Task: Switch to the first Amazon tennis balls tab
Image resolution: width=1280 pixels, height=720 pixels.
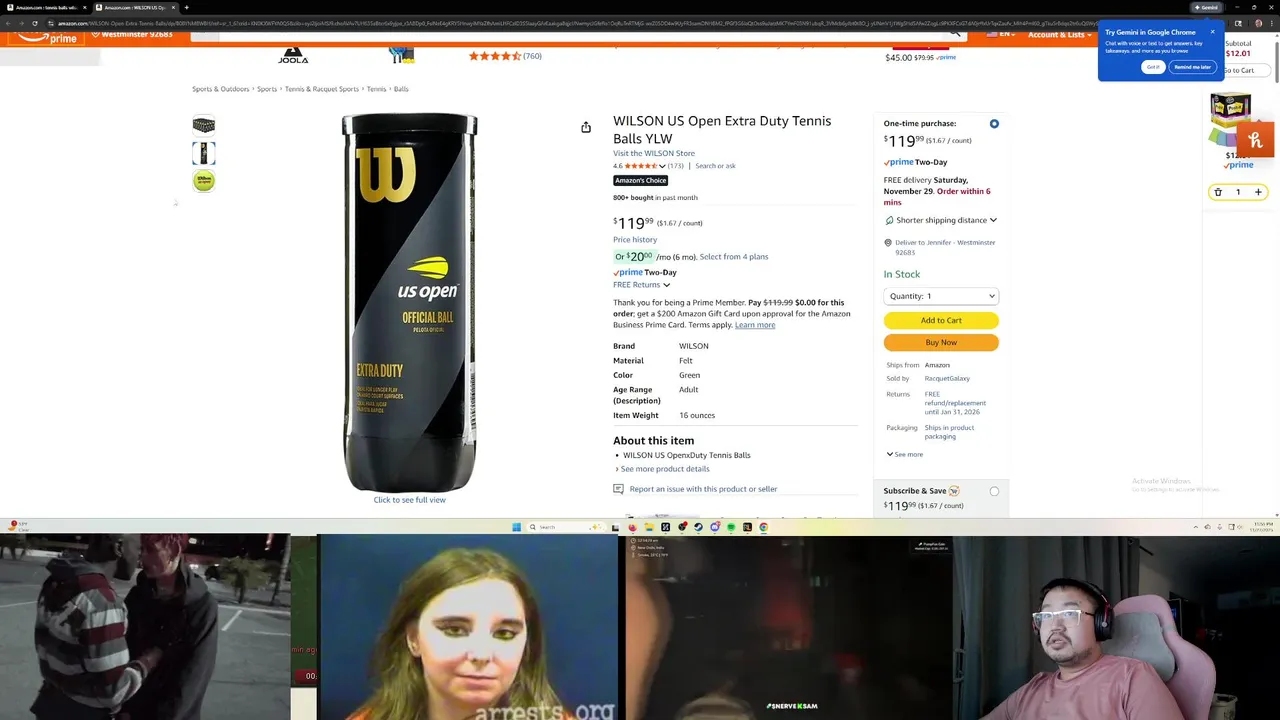Action: click(46, 7)
